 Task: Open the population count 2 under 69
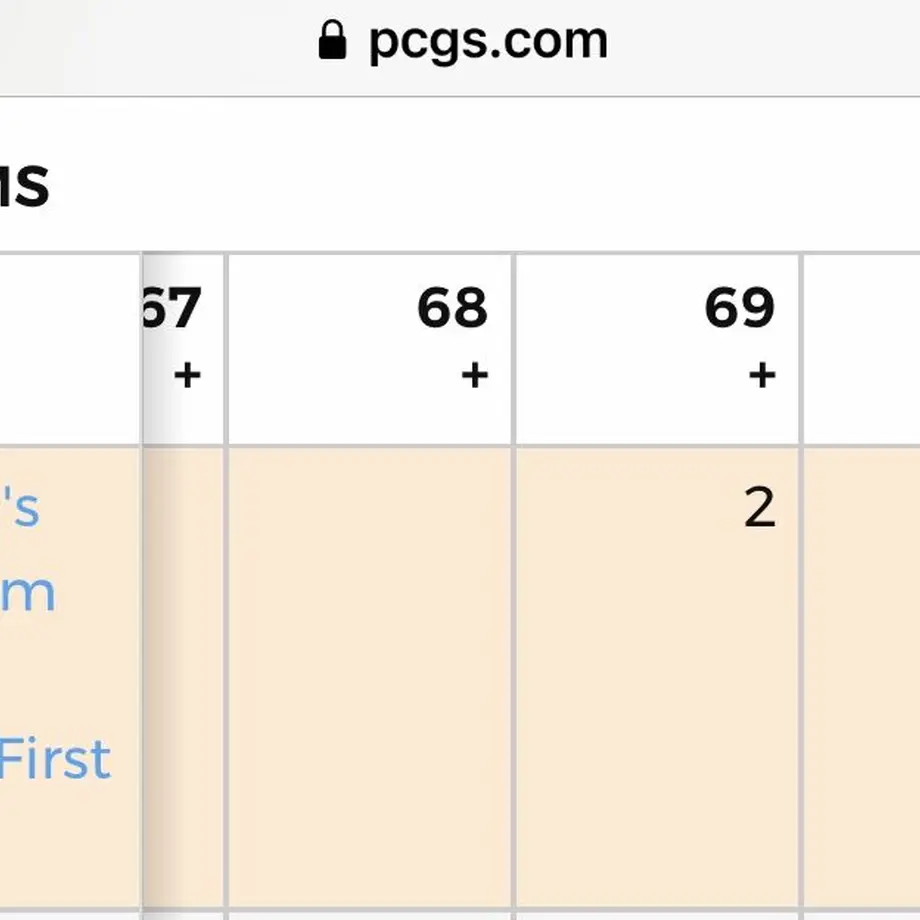760,508
